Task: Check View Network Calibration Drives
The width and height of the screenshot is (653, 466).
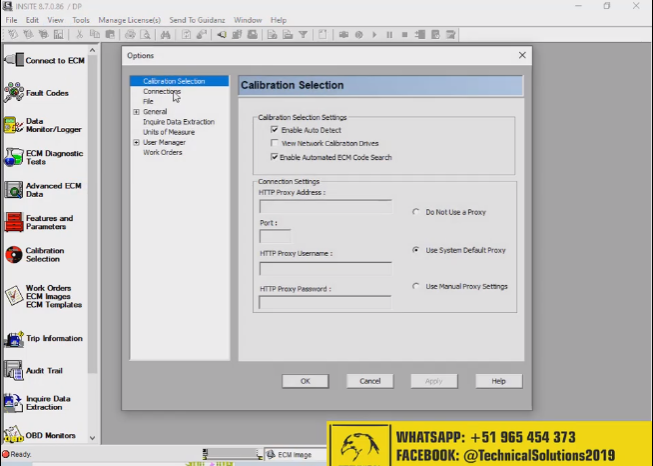Action: (x=274, y=143)
